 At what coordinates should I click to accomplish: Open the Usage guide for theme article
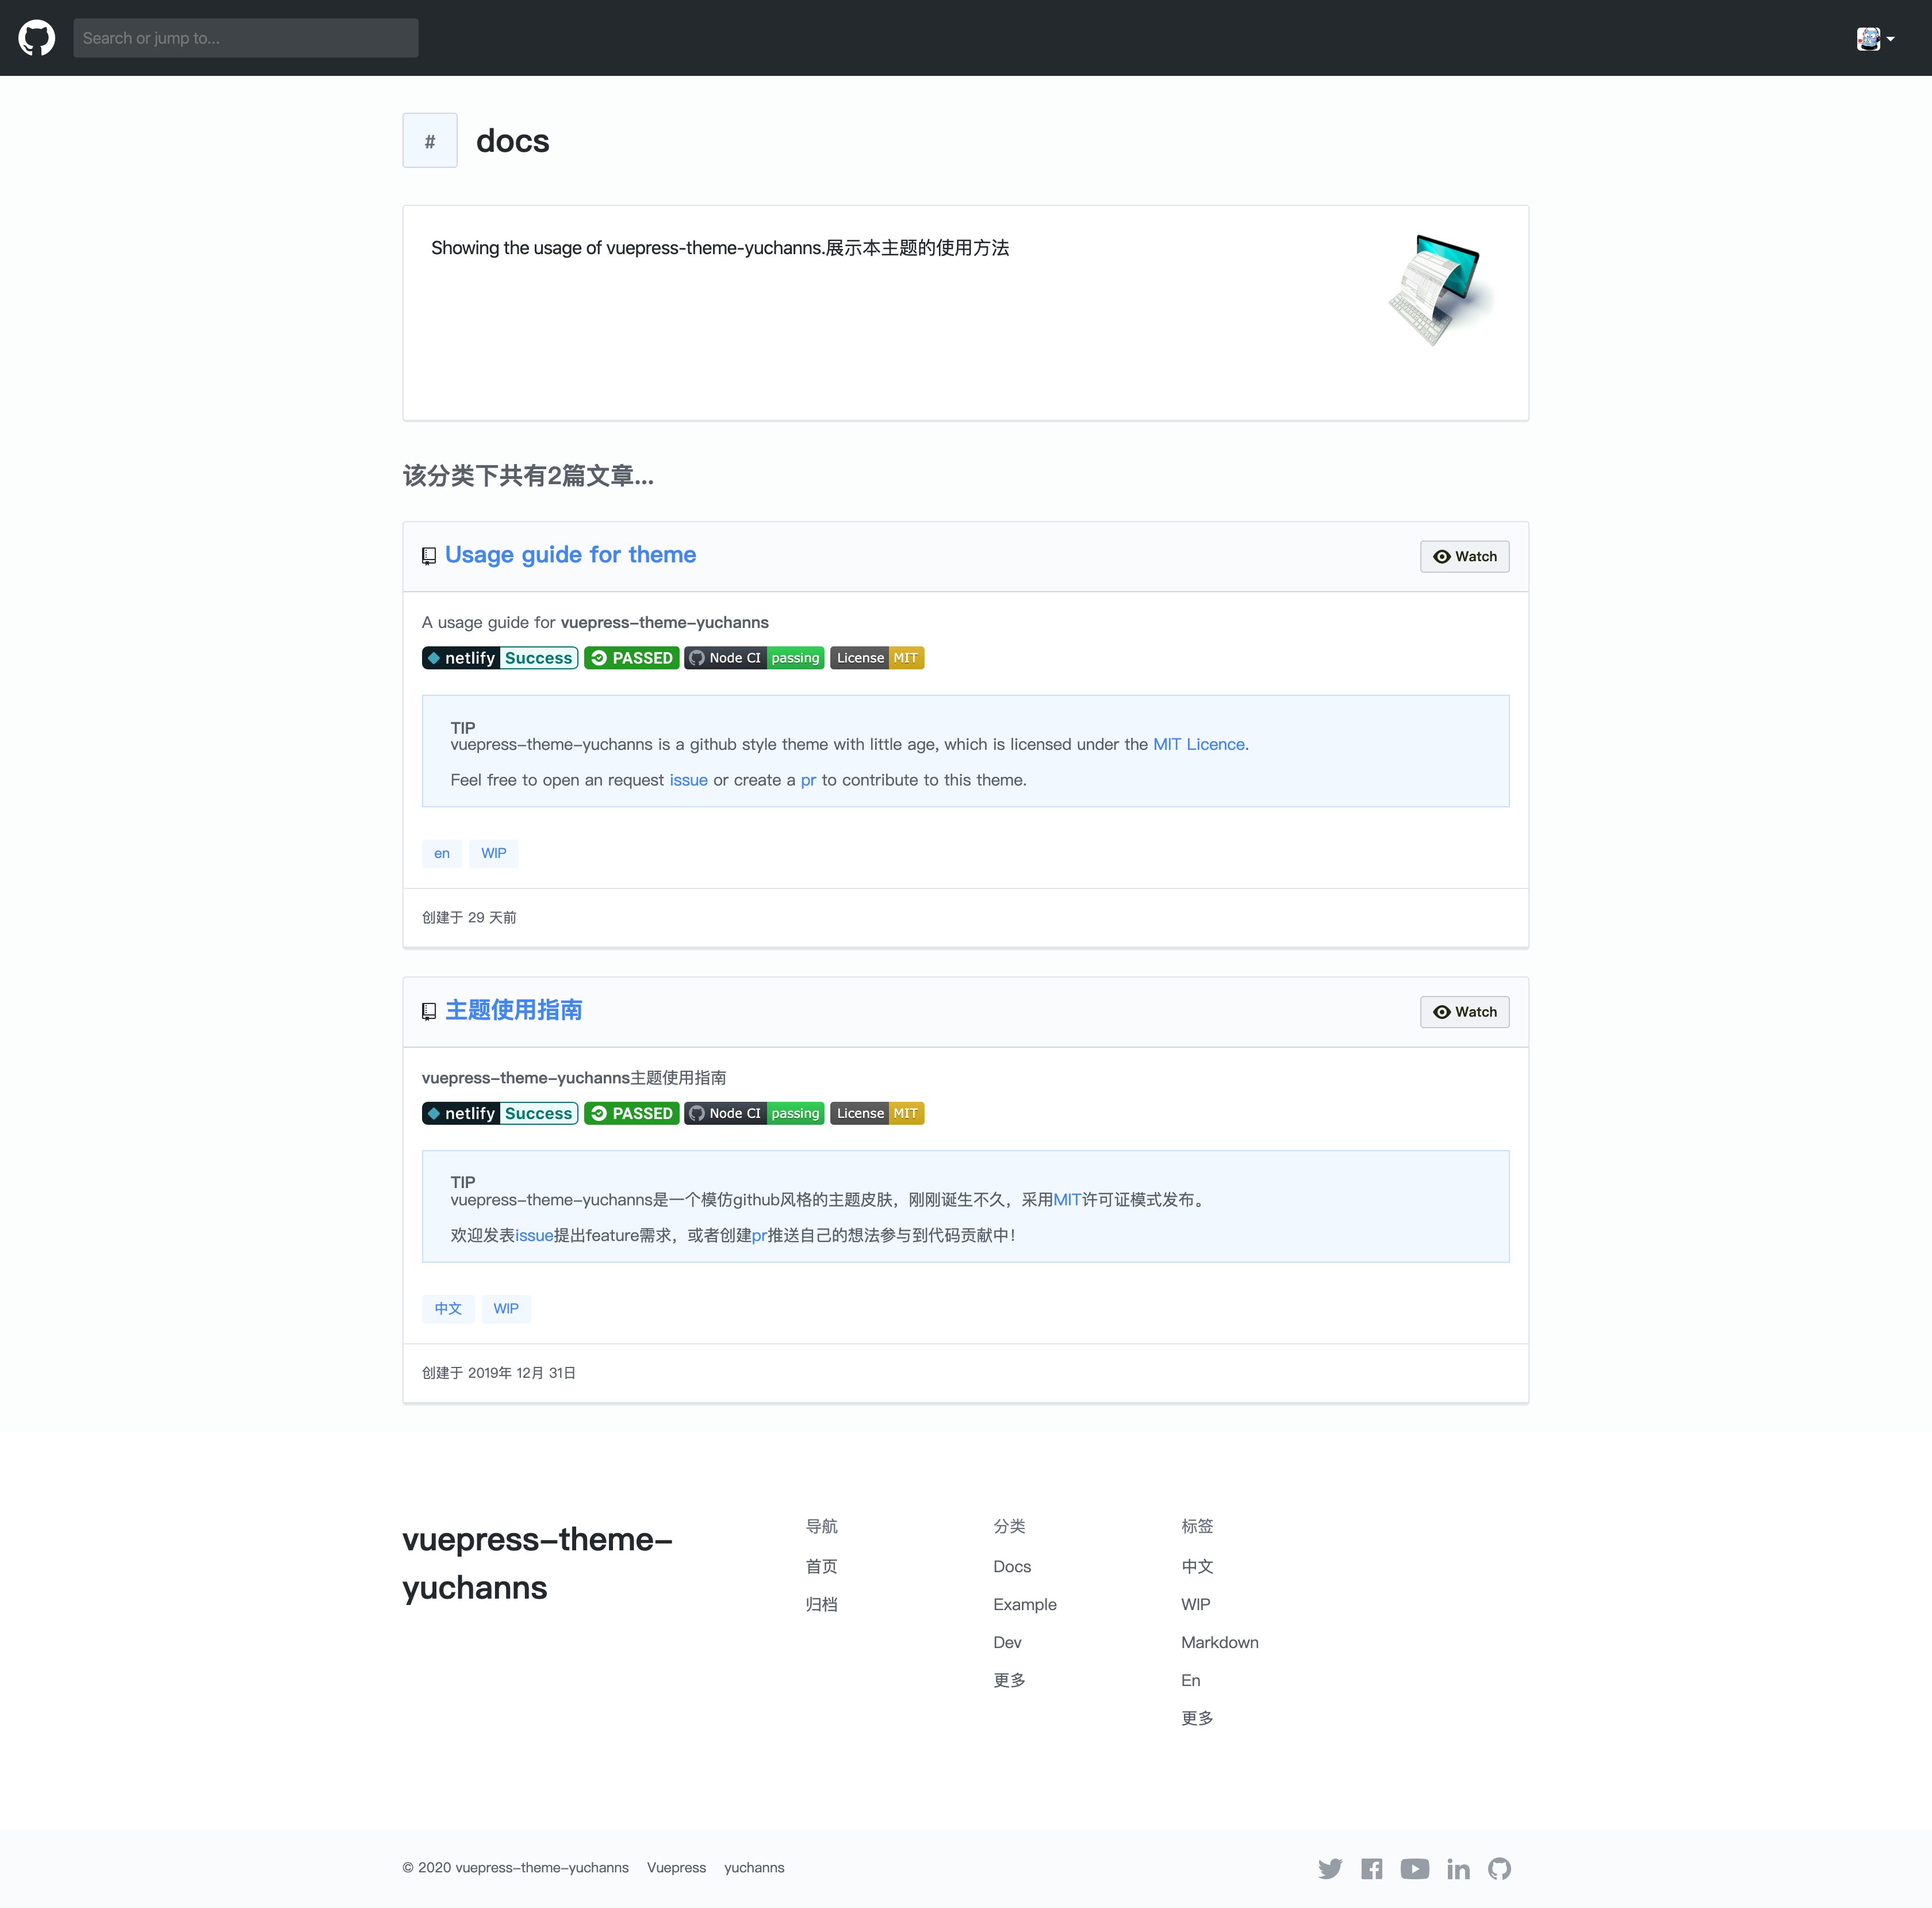(x=570, y=555)
